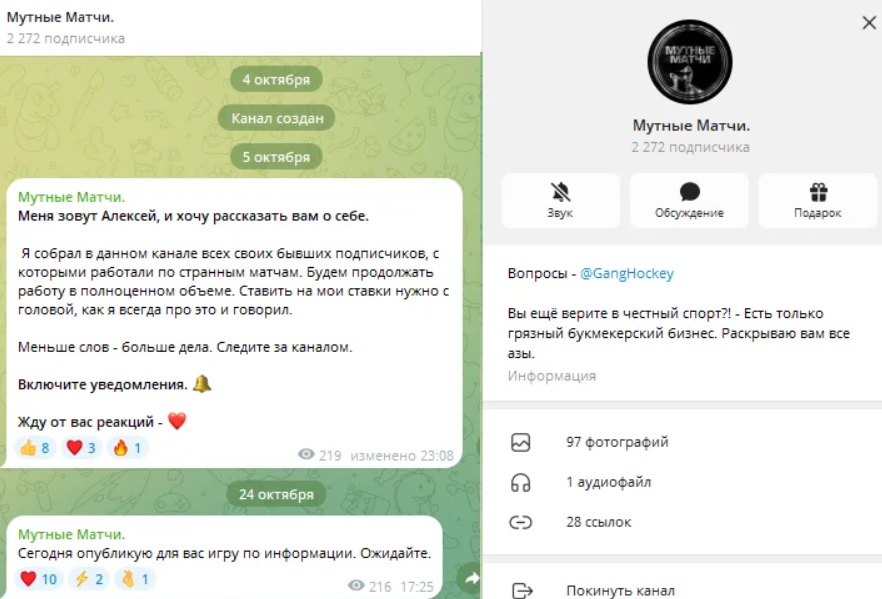882x599 pixels.
Task: Open the @GangHockey link
Action: click(627, 273)
